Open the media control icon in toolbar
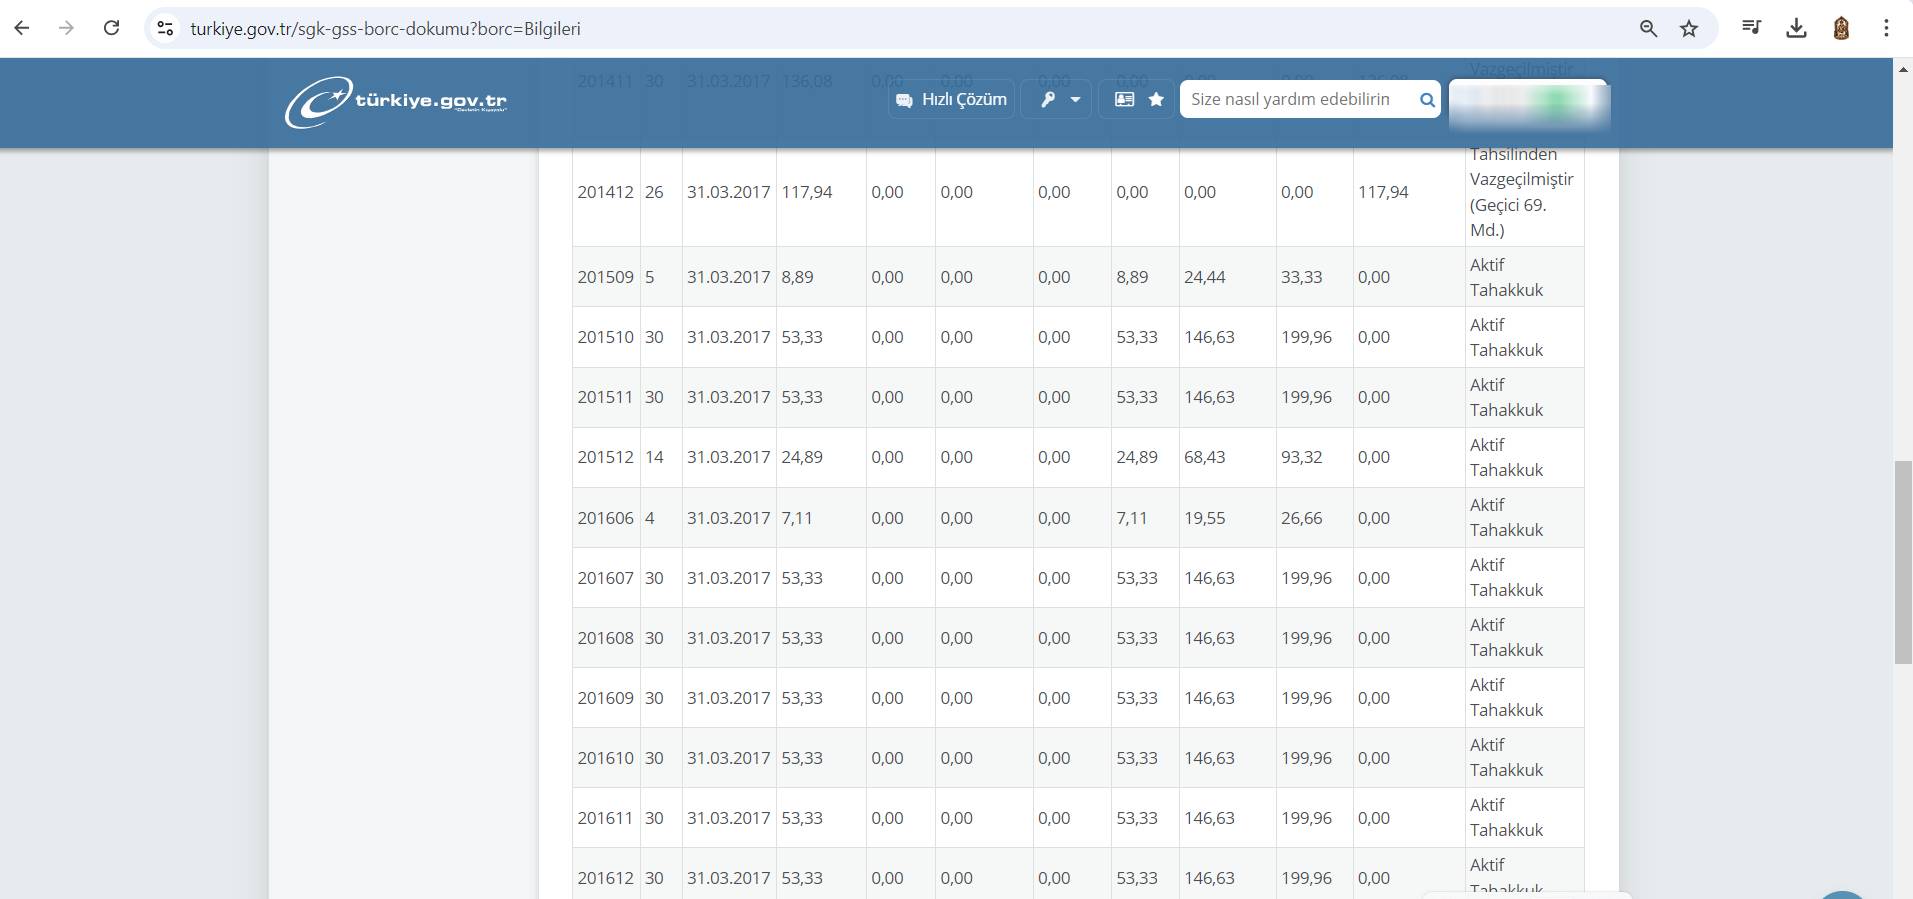Screen dimensions: 1913x899 click(1751, 28)
